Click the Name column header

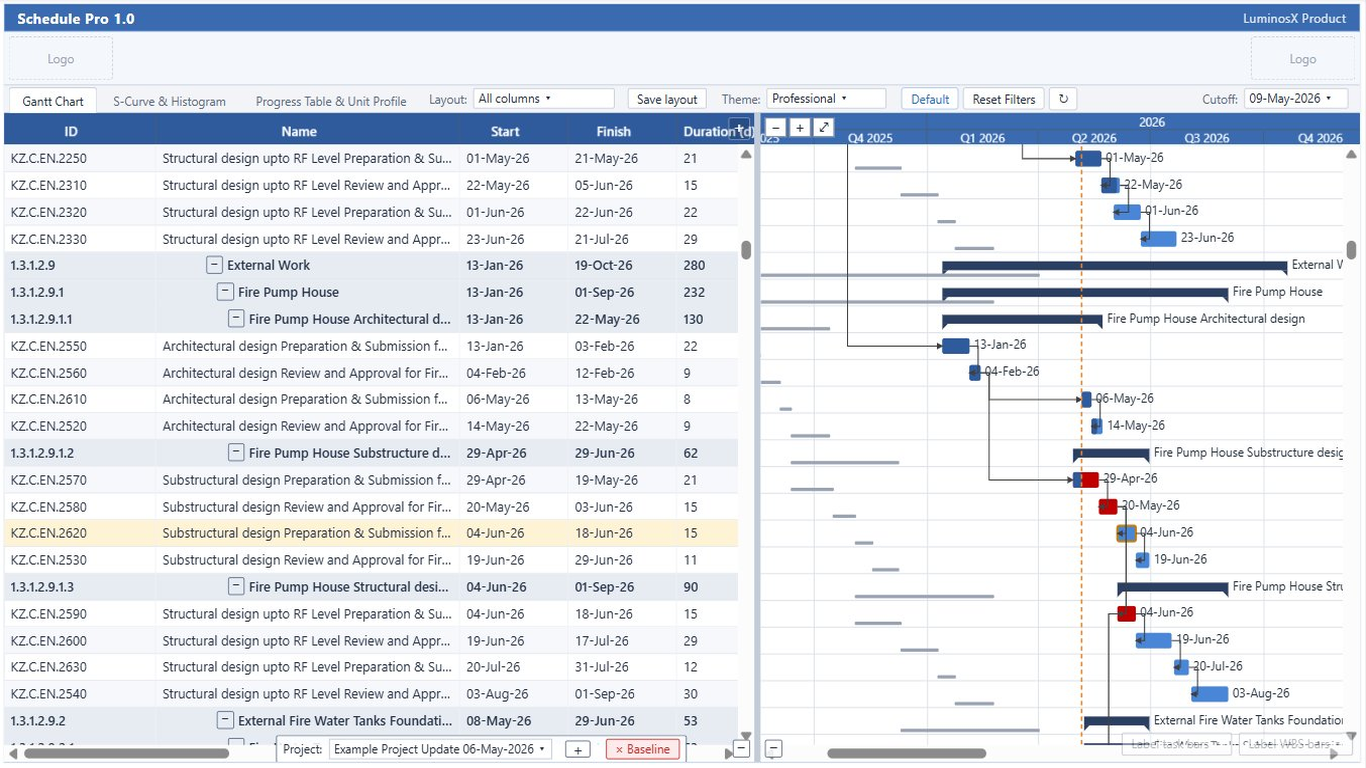pos(299,131)
